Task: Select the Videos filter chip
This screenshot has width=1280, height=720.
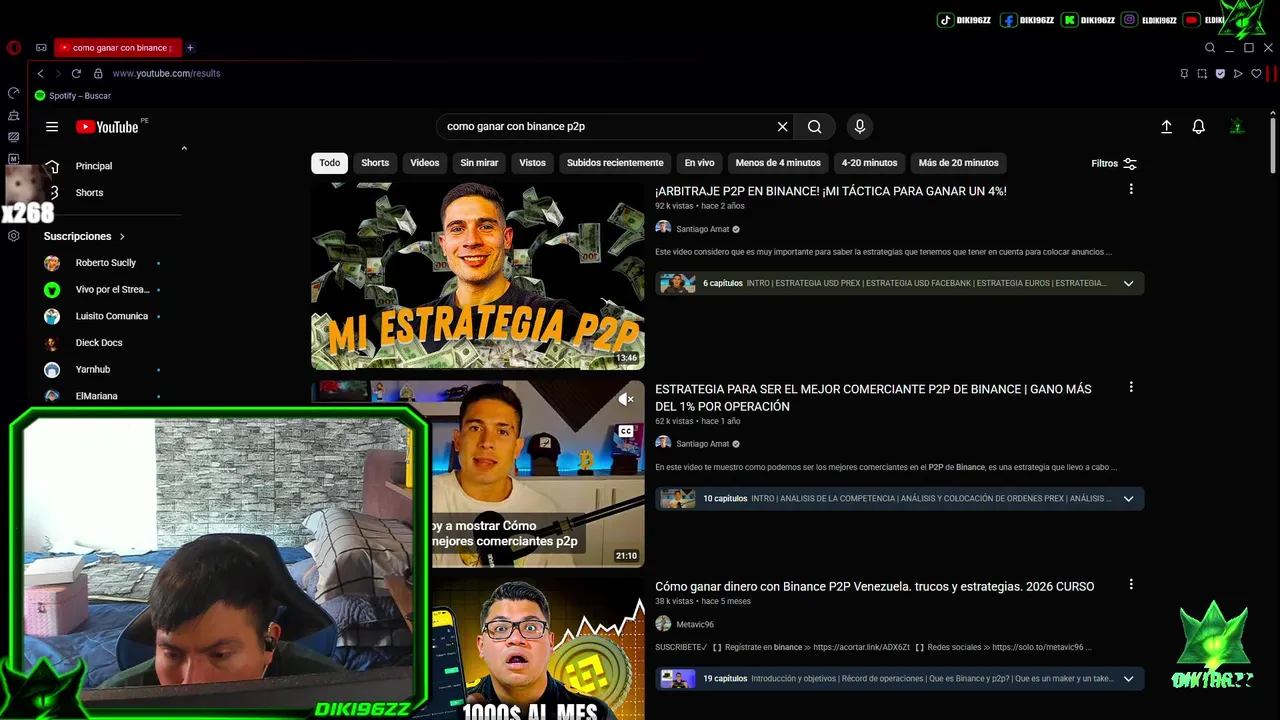Action: click(425, 163)
